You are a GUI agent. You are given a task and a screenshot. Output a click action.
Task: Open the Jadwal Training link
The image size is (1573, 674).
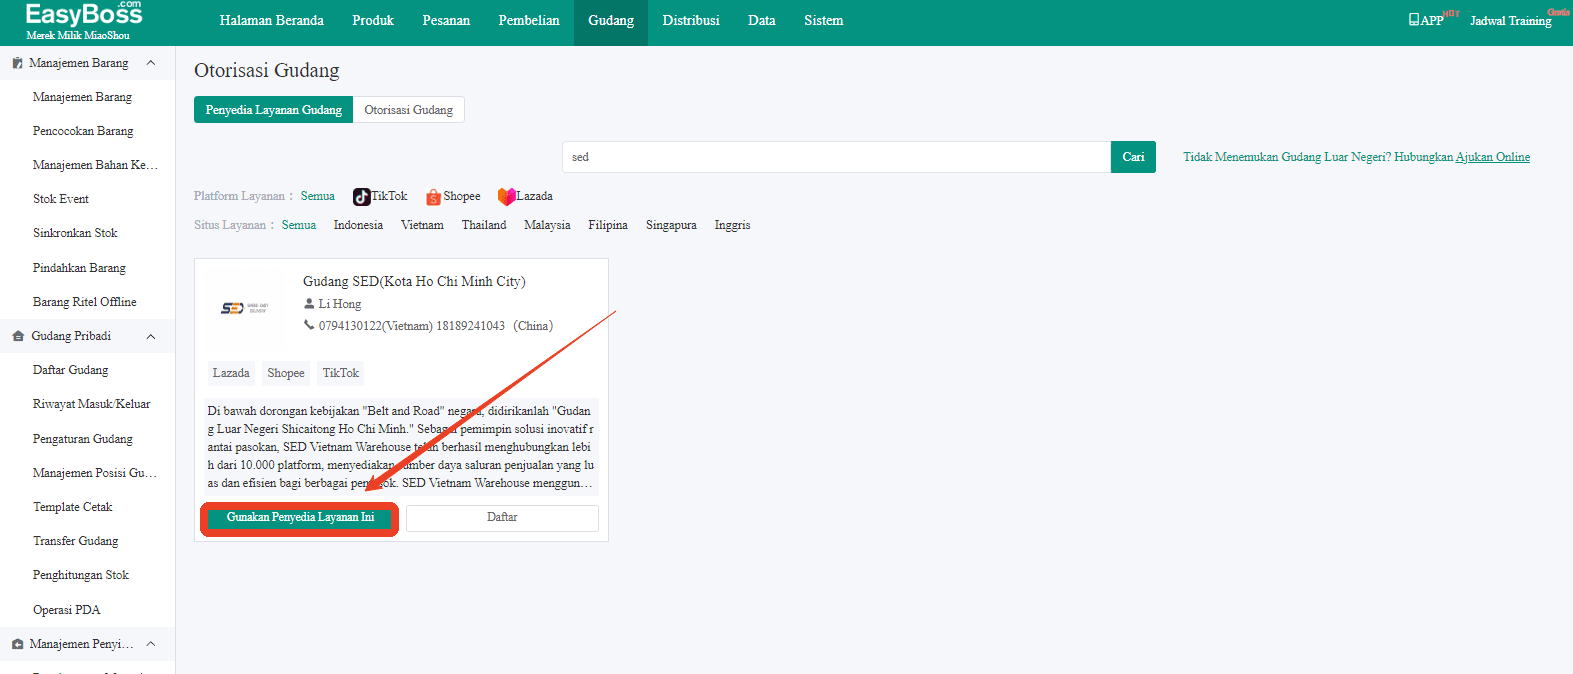coord(1511,21)
